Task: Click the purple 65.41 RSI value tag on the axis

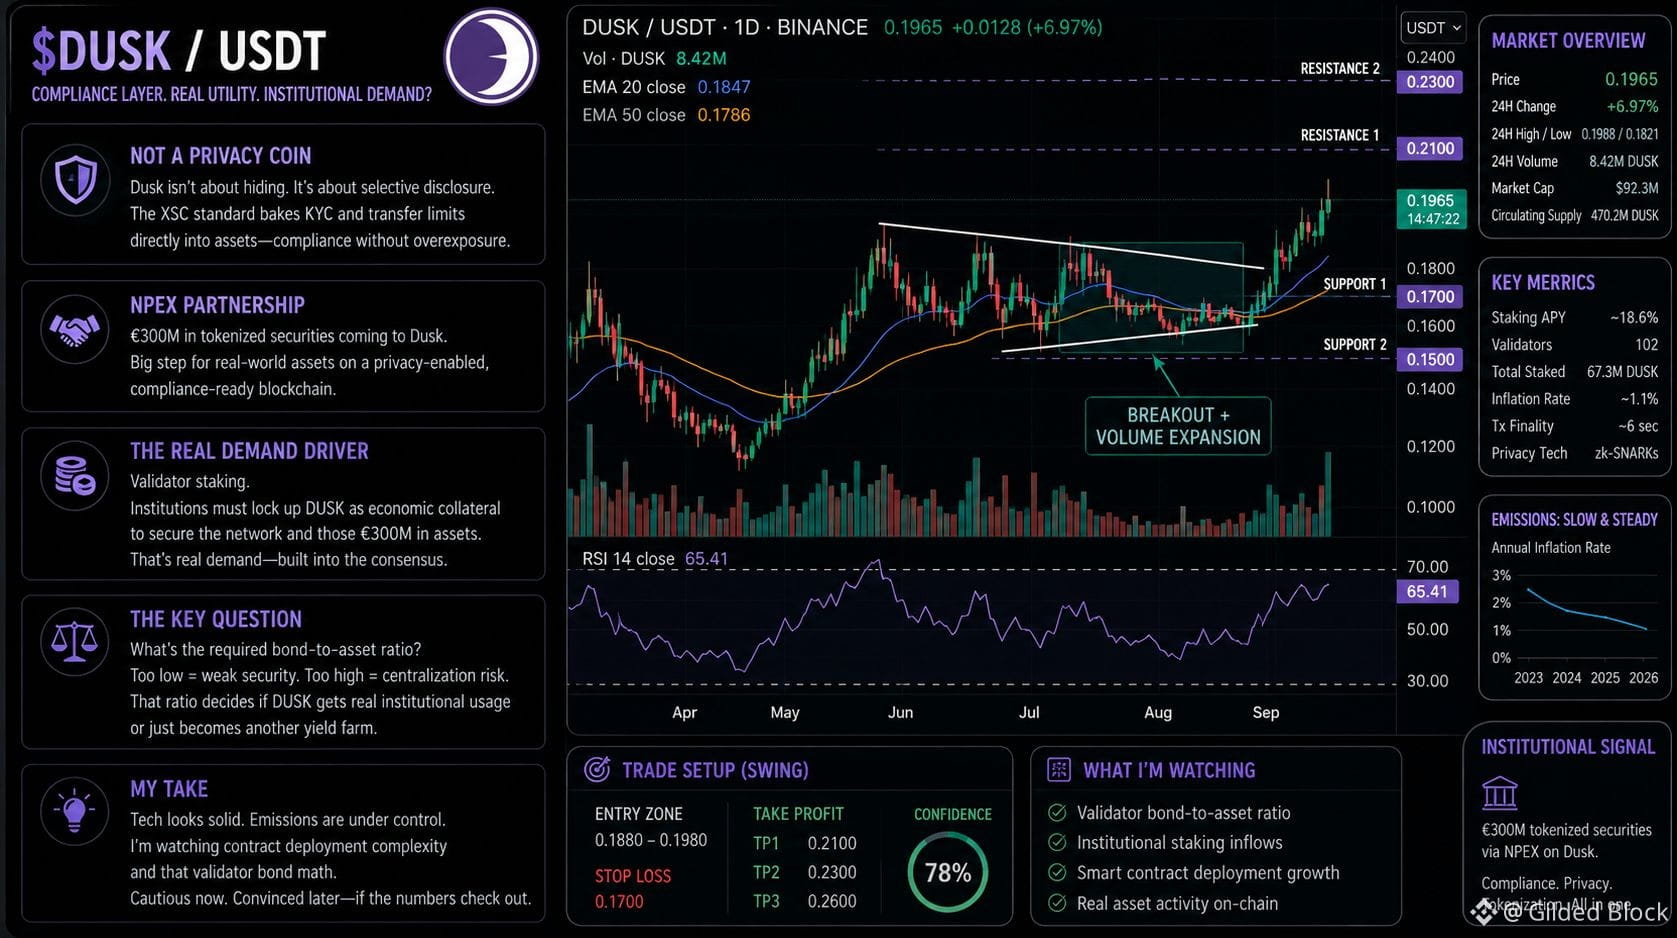Action: tap(1427, 592)
